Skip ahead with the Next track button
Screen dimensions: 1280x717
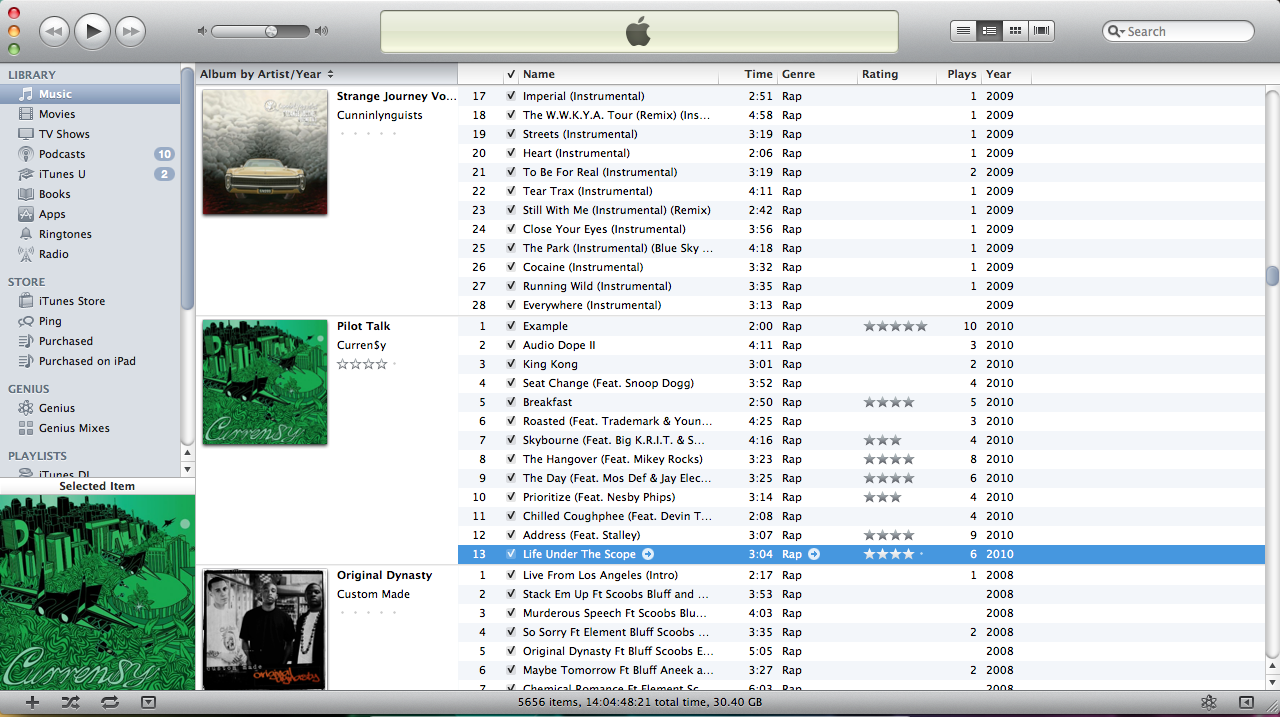[x=130, y=32]
